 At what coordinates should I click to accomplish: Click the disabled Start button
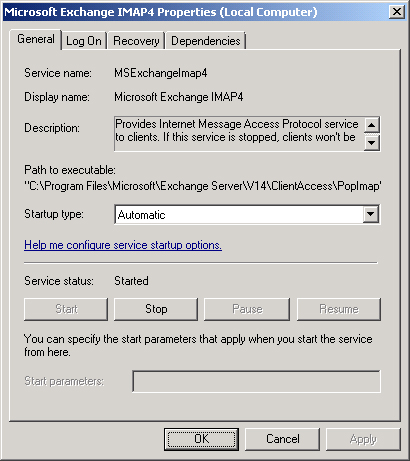(x=66, y=309)
